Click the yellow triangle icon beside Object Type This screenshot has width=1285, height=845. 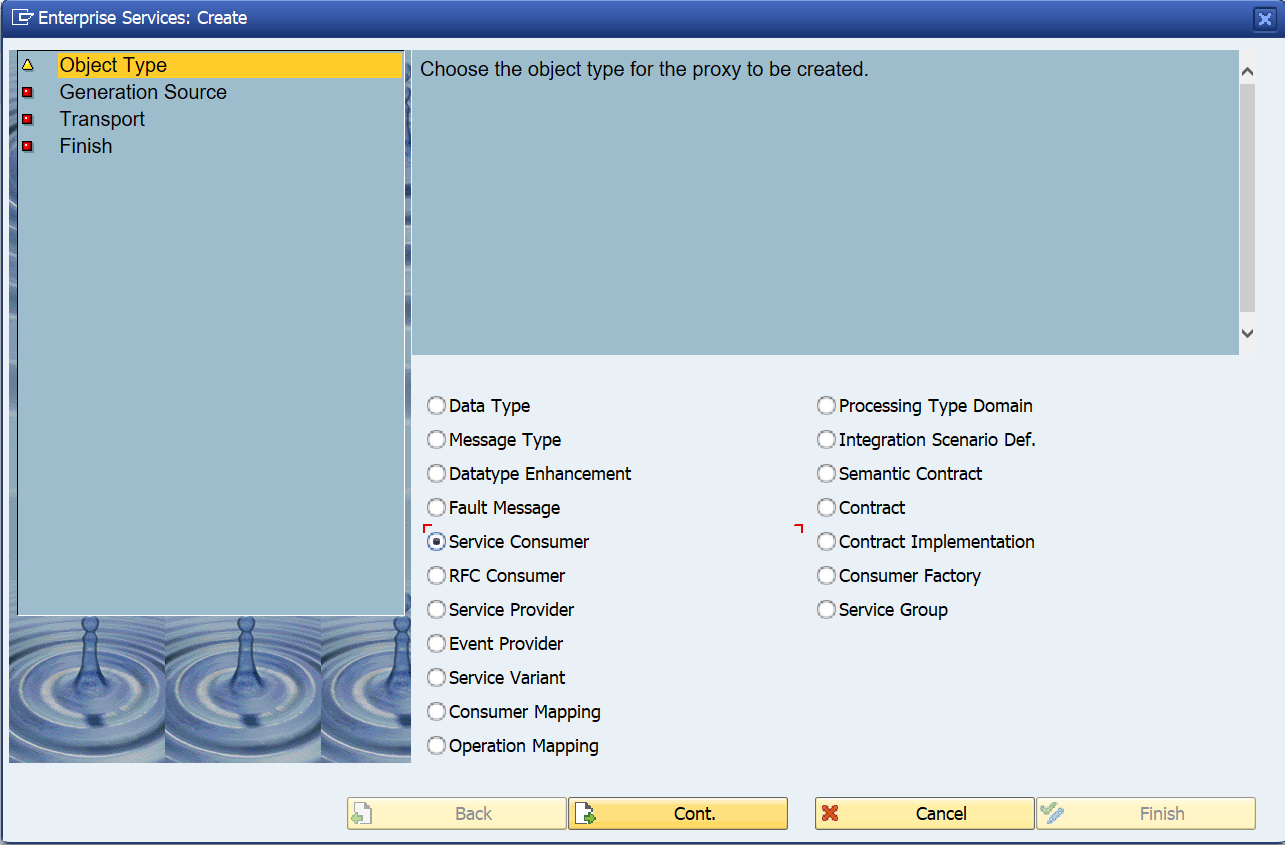(28, 65)
